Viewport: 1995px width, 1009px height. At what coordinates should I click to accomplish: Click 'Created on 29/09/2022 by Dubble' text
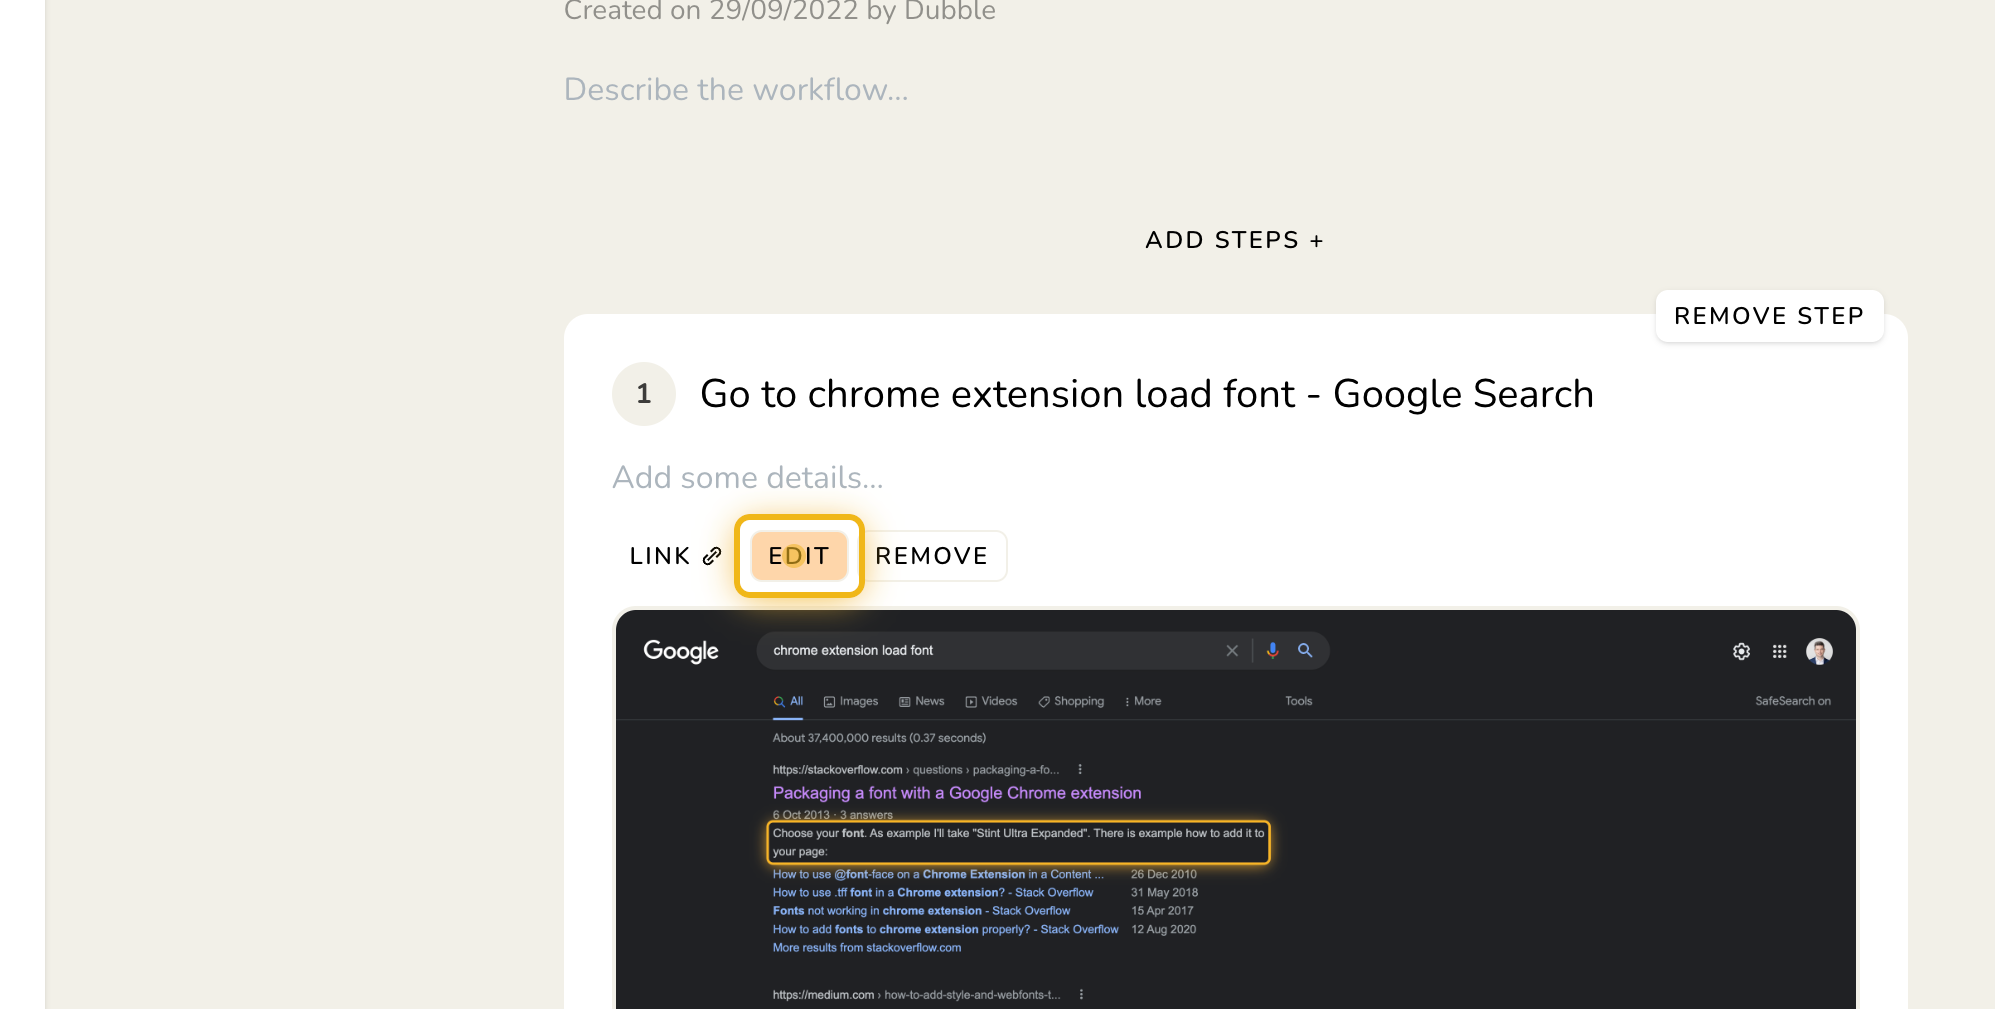[x=780, y=11]
